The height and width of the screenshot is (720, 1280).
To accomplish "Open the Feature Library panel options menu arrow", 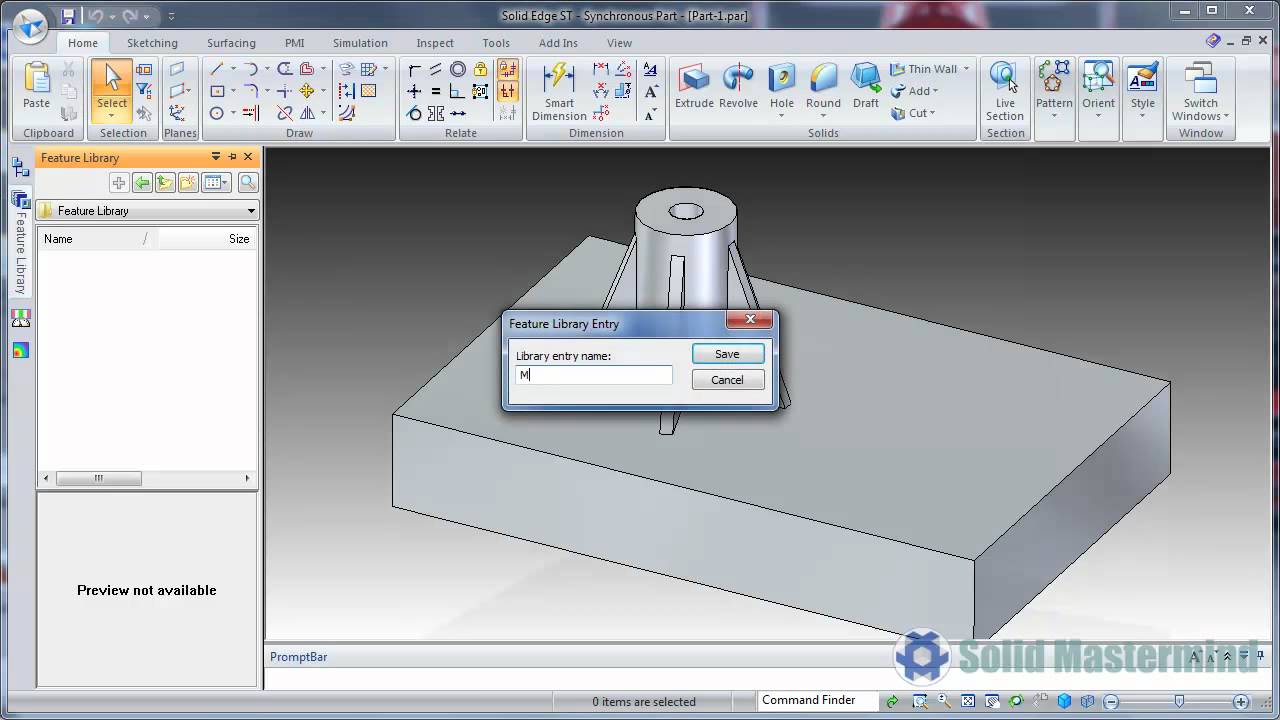I will [x=216, y=157].
